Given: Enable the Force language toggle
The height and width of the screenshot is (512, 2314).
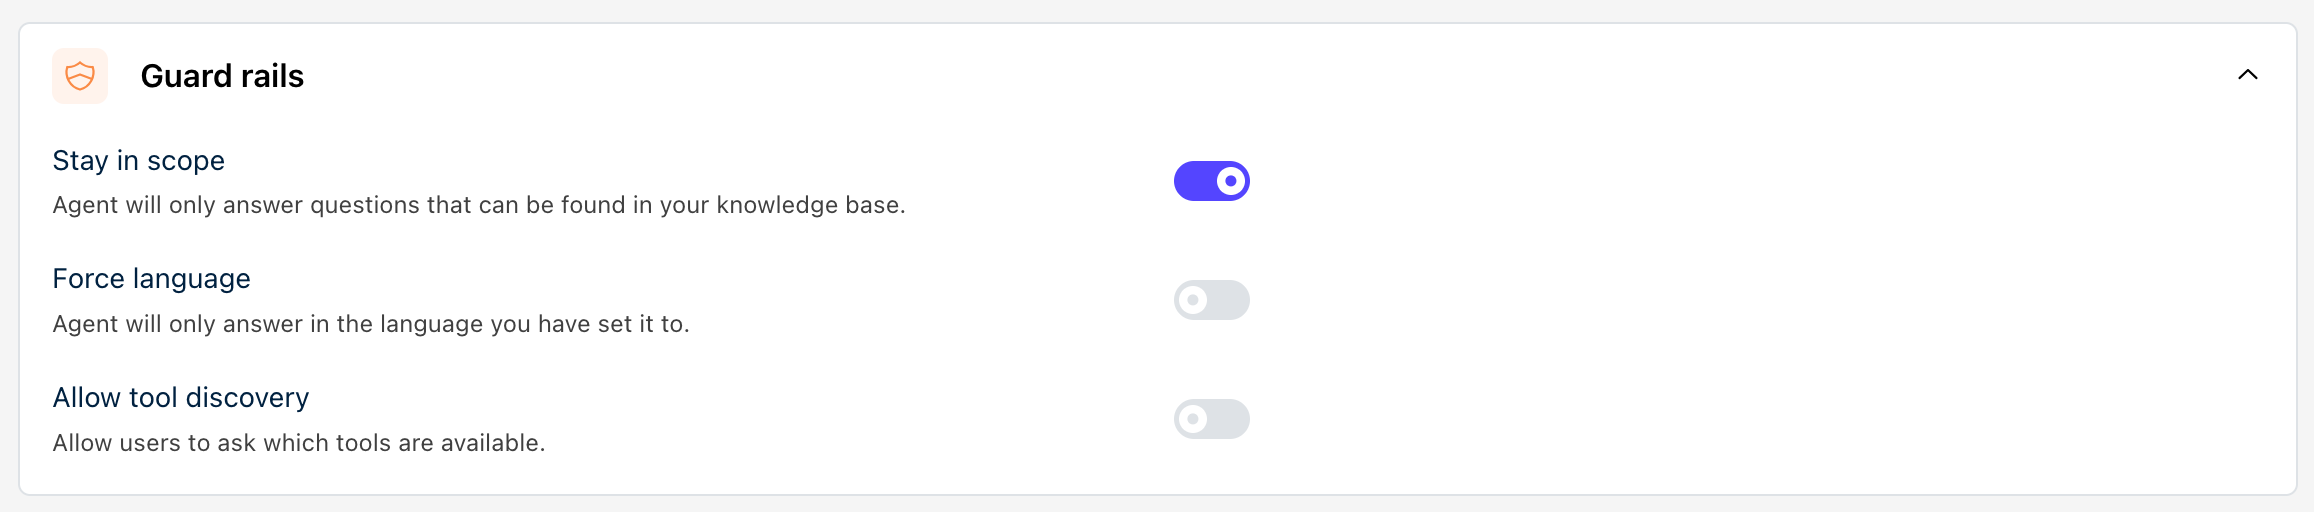Looking at the screenshot, I should 1211,300.
